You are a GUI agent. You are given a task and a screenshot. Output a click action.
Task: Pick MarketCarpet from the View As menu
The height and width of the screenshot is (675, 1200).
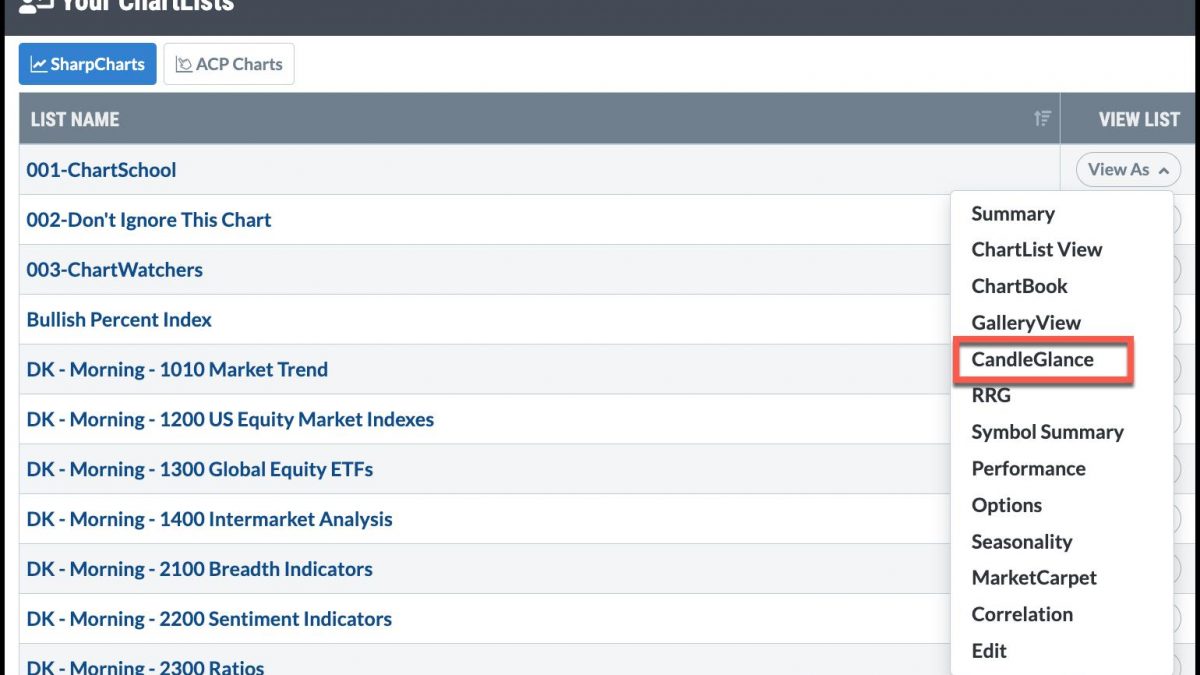[x=1034, y=578]
